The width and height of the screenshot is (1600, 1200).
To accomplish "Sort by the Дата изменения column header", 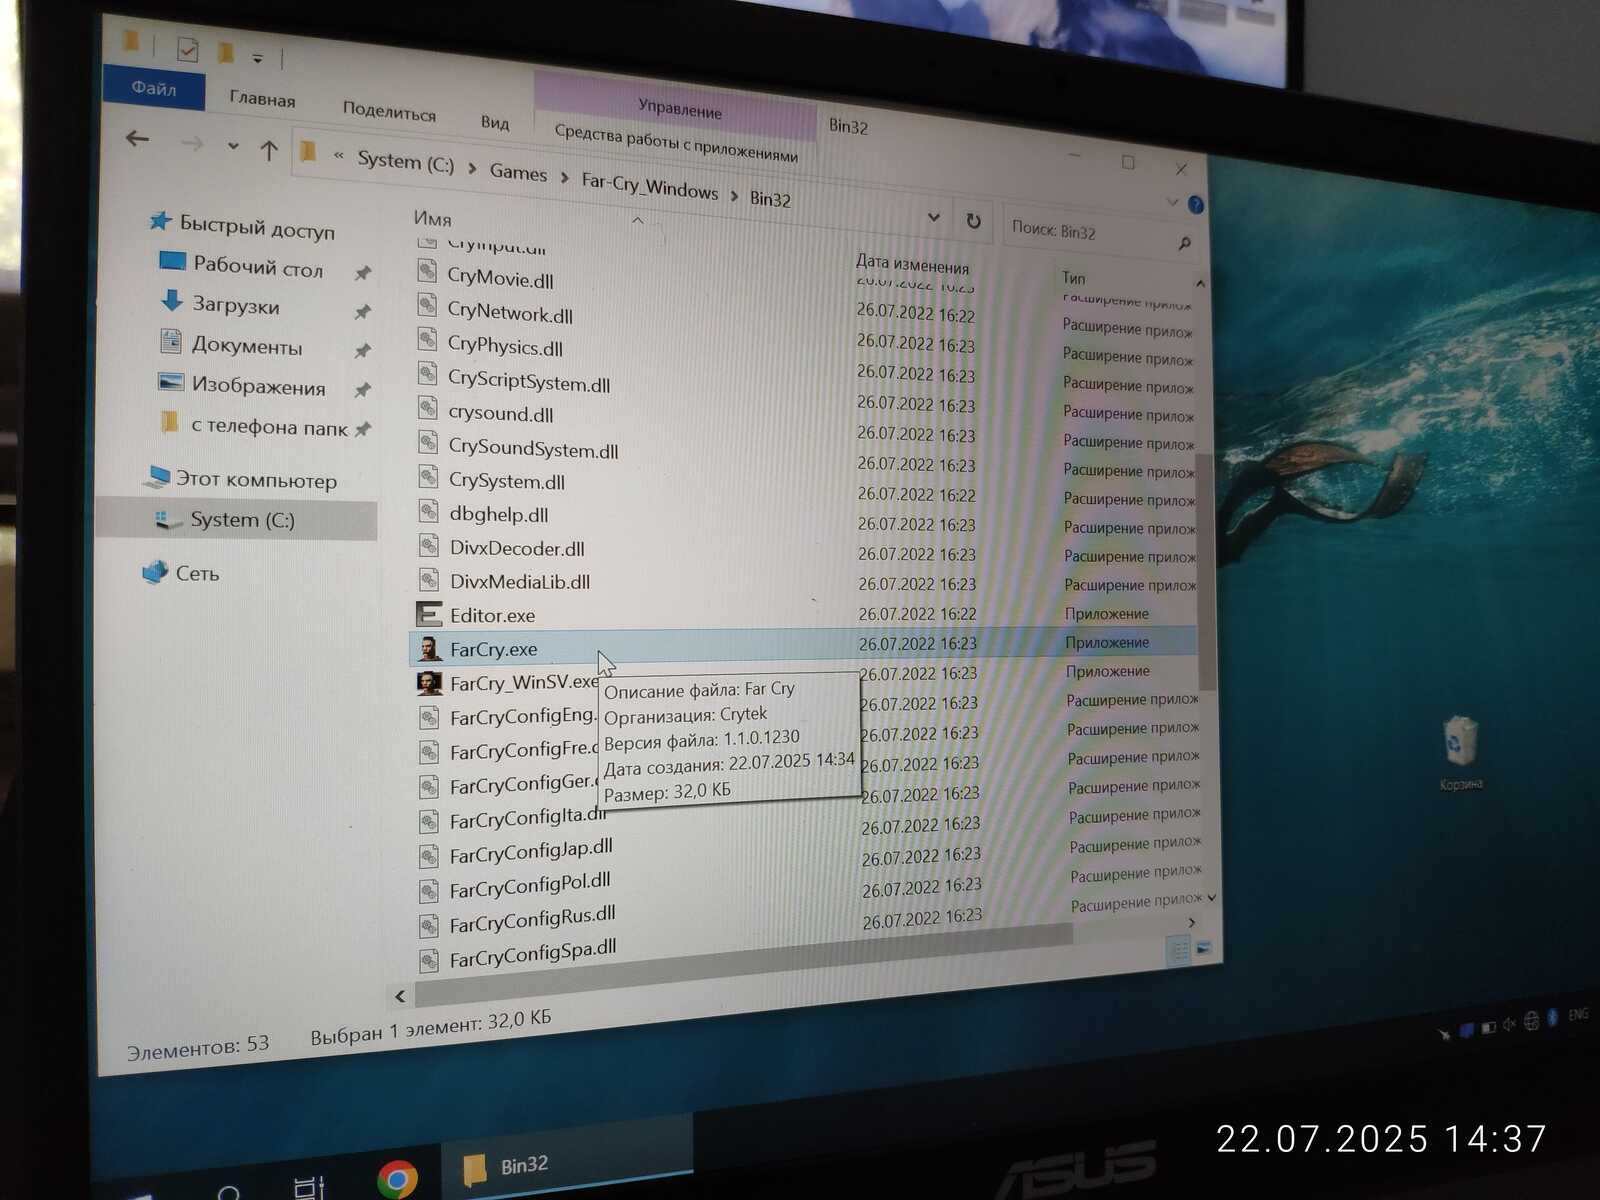I will pos(912,265).
